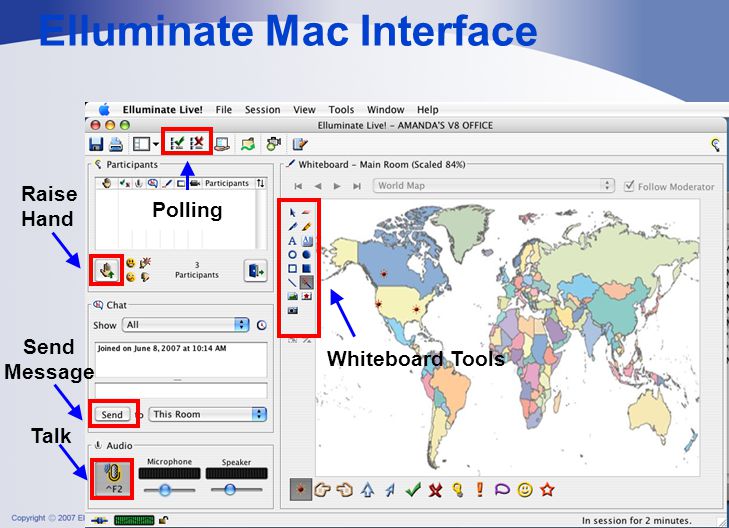Open the chat Show All dropdown
This screenshot has width=729, height=528.
point(186,324)
